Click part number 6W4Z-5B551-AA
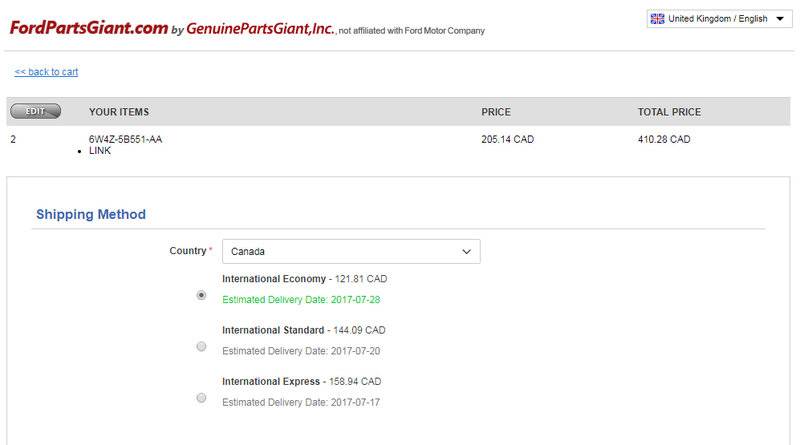 click(x=125, y=139)
